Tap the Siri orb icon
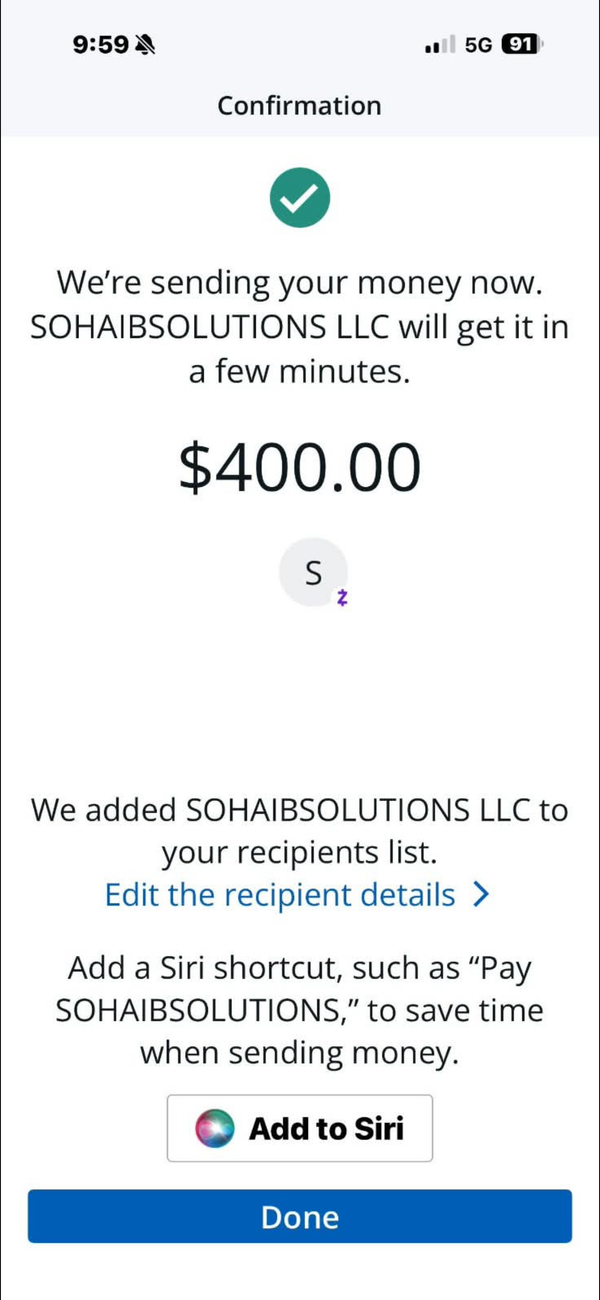 [x=215, y=1128]
